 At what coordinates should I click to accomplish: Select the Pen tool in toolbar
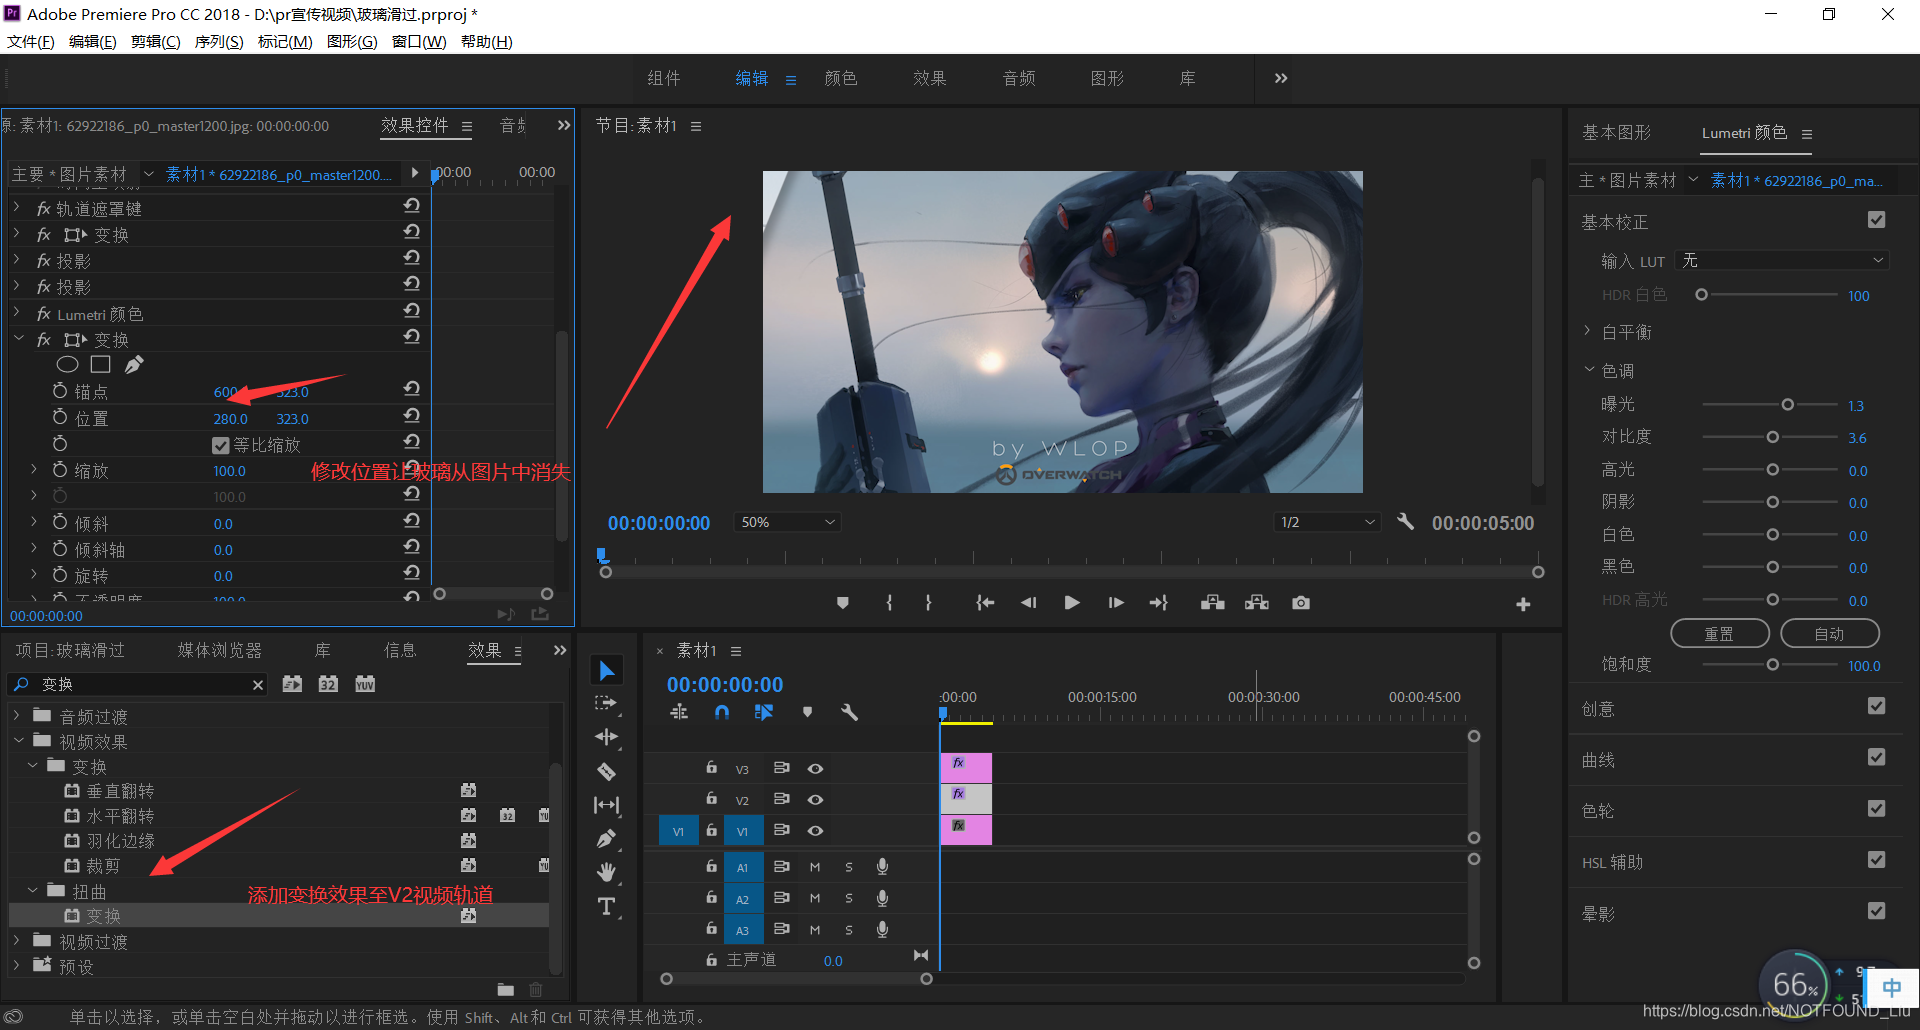coord(606,839)
